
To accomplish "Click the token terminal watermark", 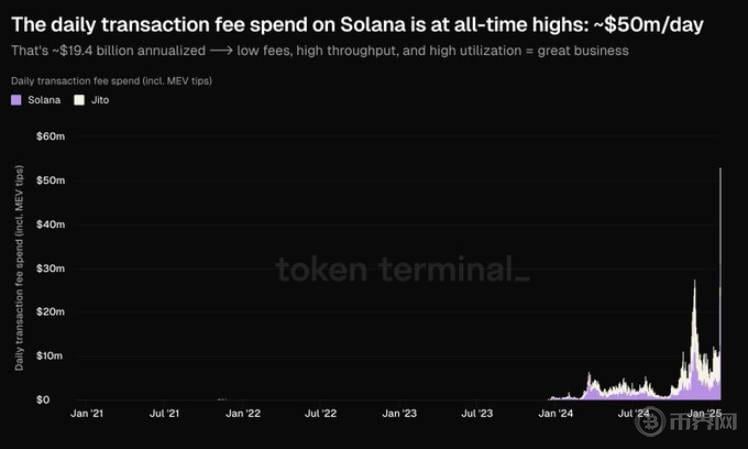I will point(403,269).
